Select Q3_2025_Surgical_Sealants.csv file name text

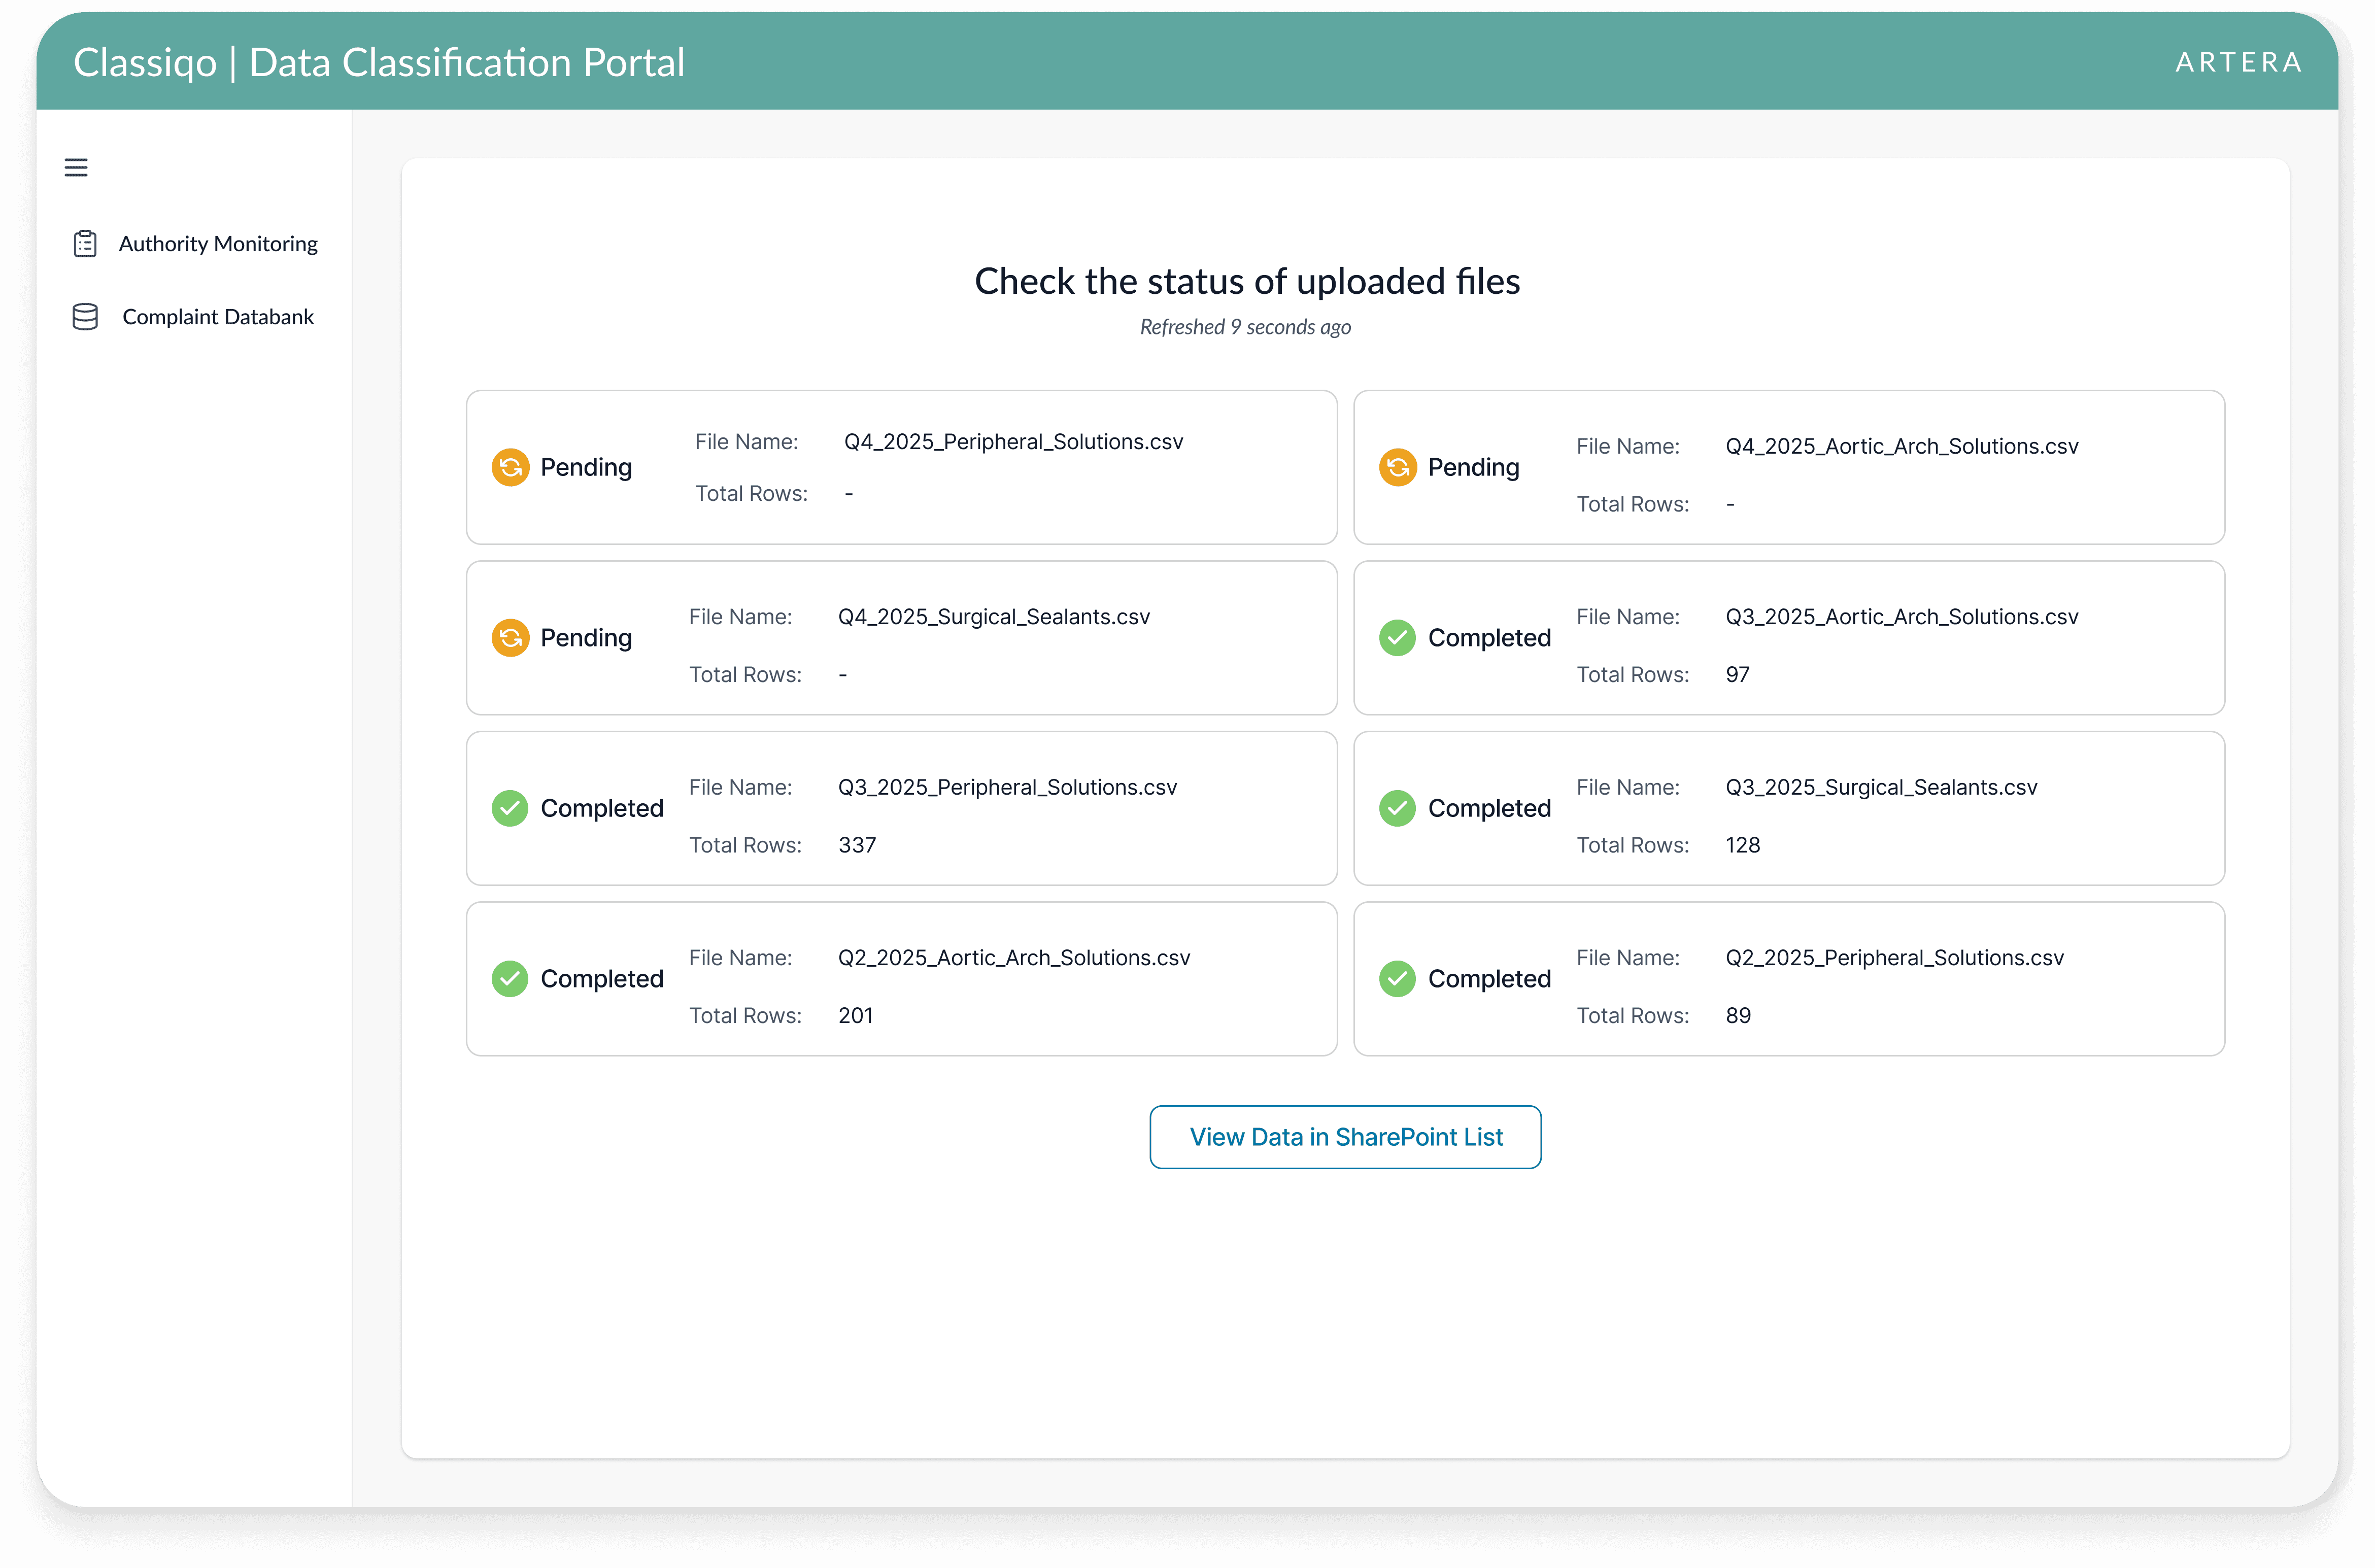(x=1880, y=787)
